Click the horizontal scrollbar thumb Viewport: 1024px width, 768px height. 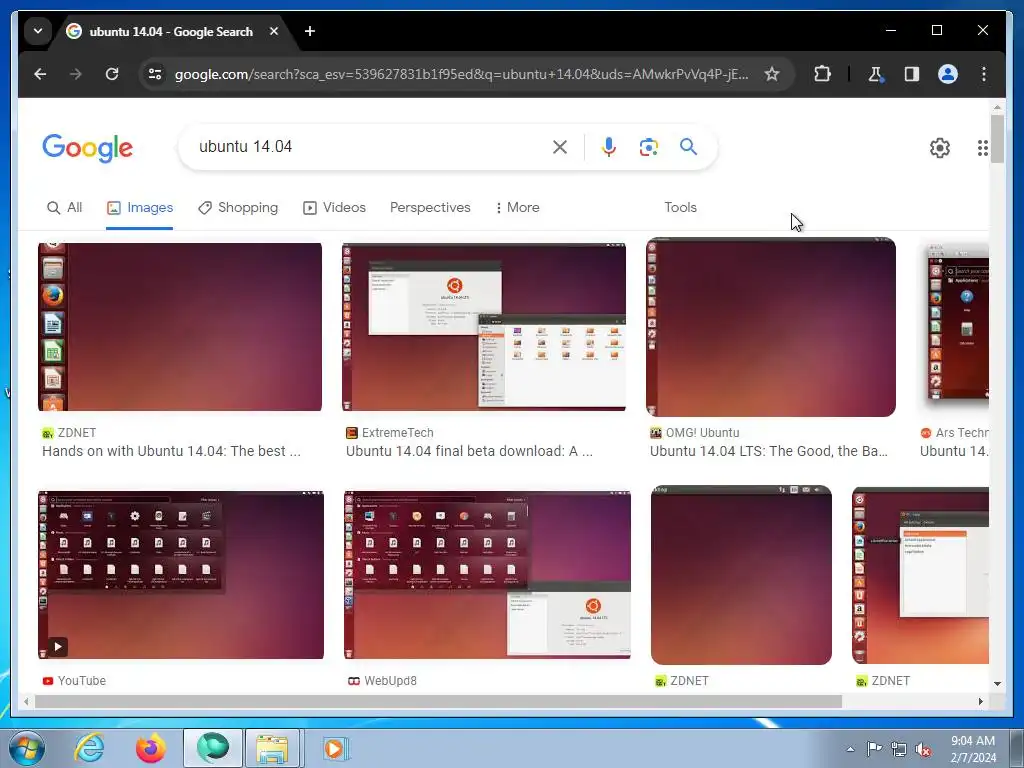(438, 701)
